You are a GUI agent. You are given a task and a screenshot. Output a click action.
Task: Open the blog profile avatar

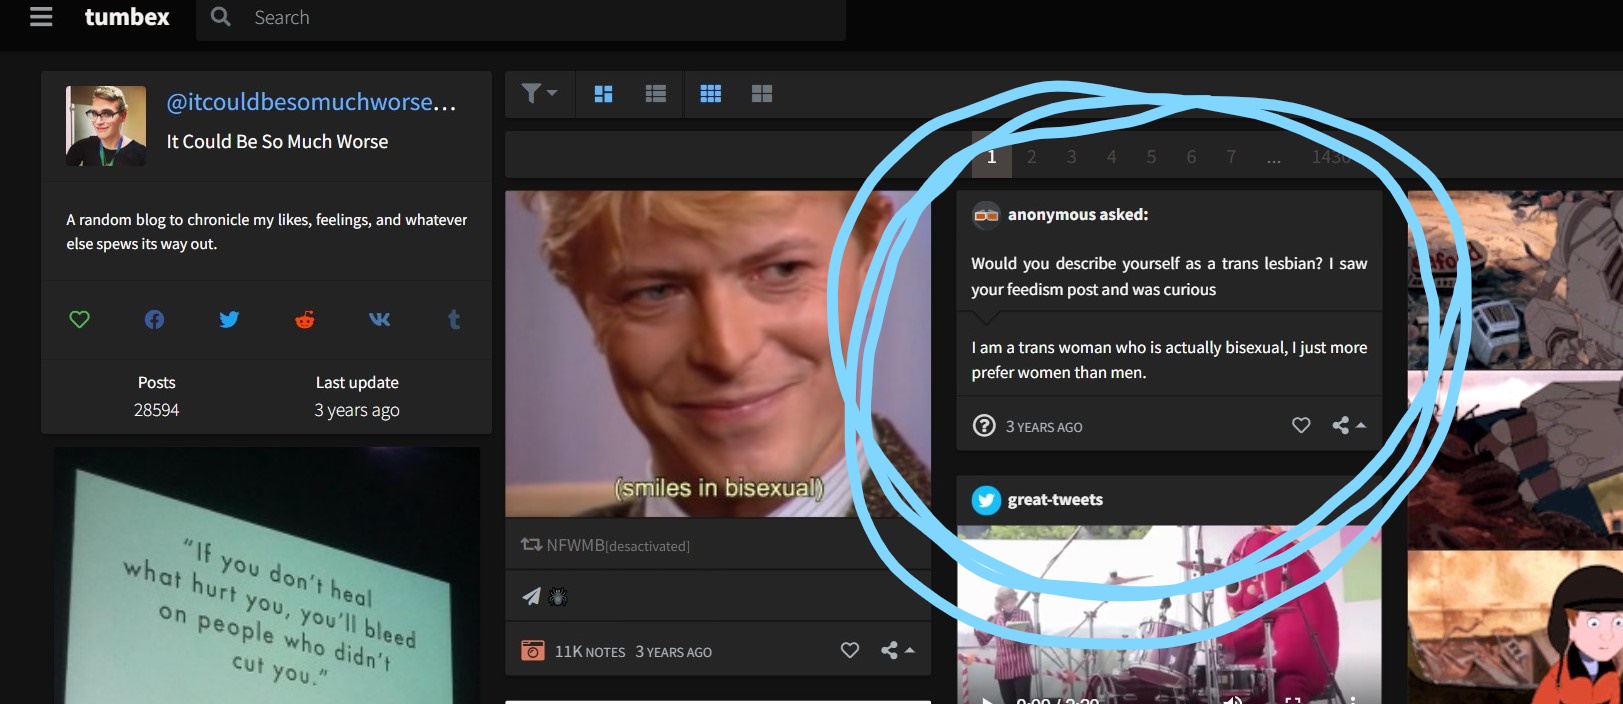(106, 126)
